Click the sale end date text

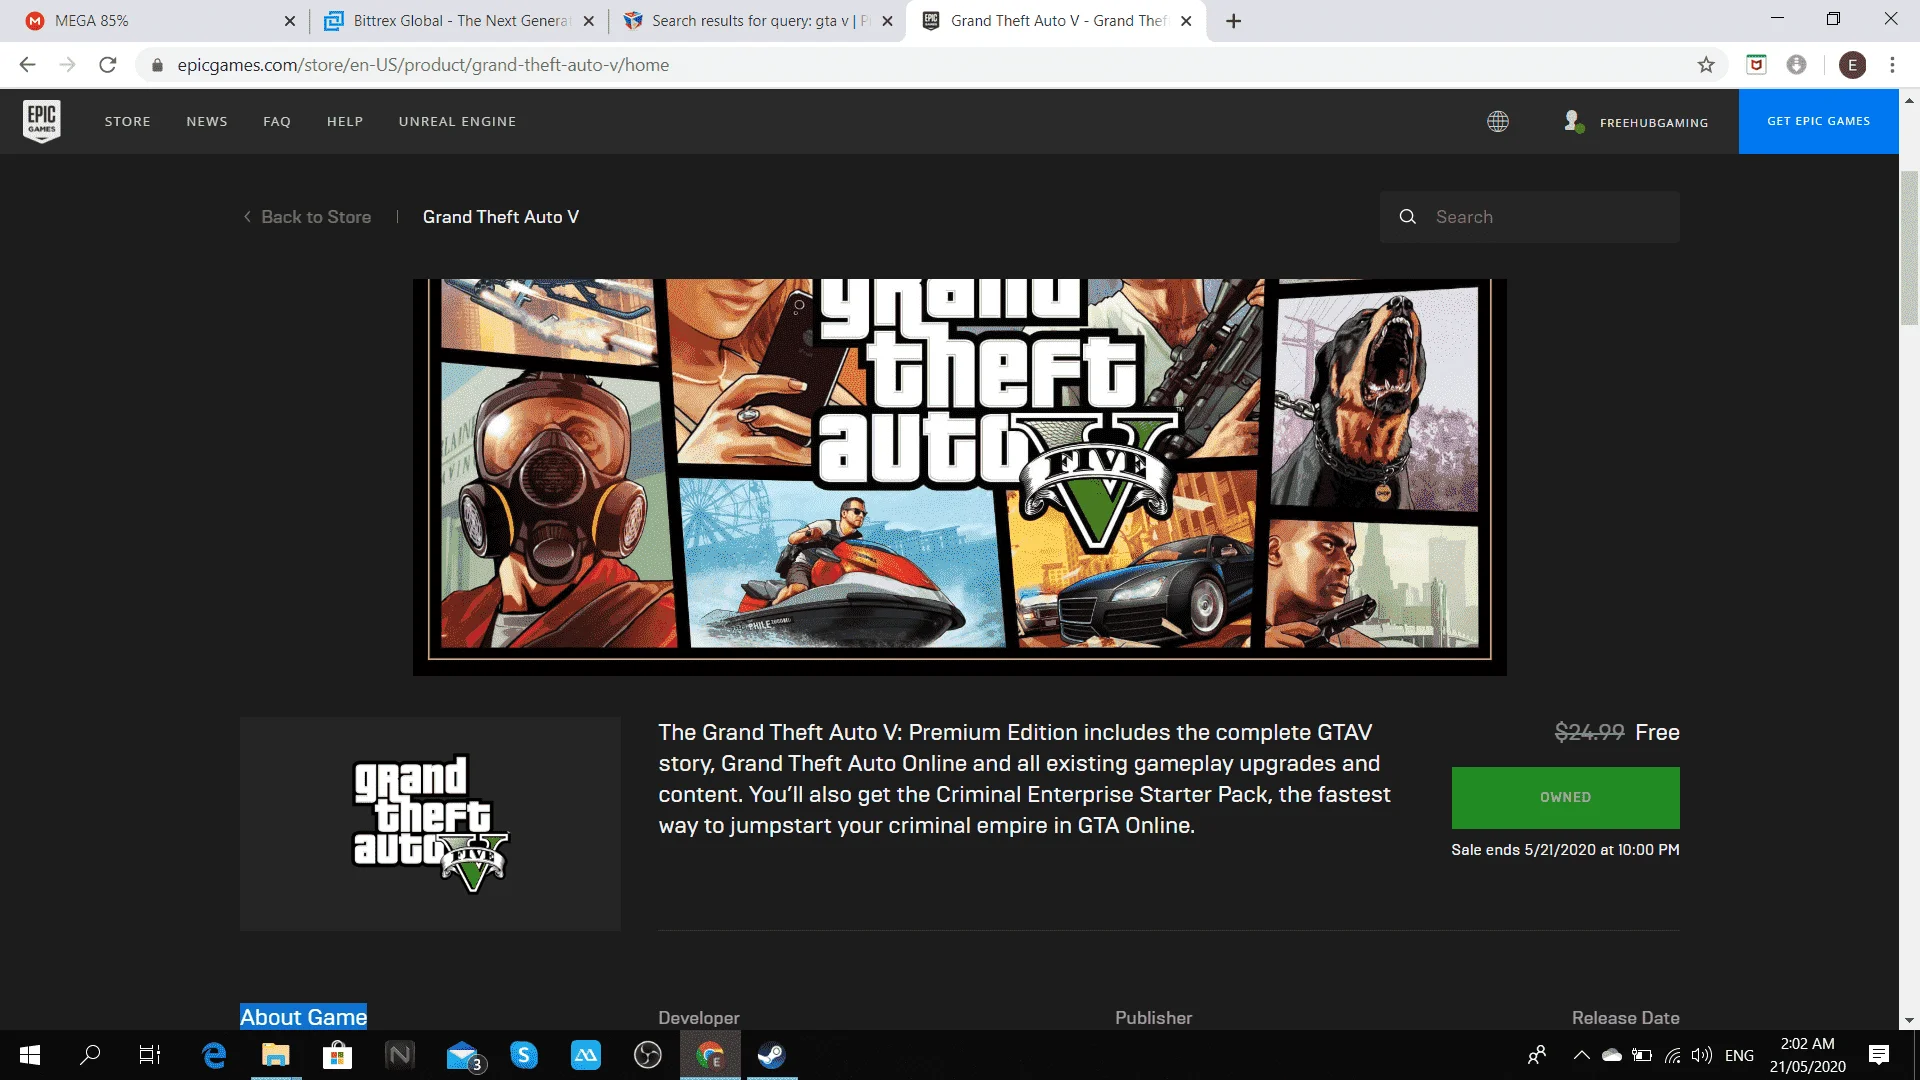point(1565,850)
